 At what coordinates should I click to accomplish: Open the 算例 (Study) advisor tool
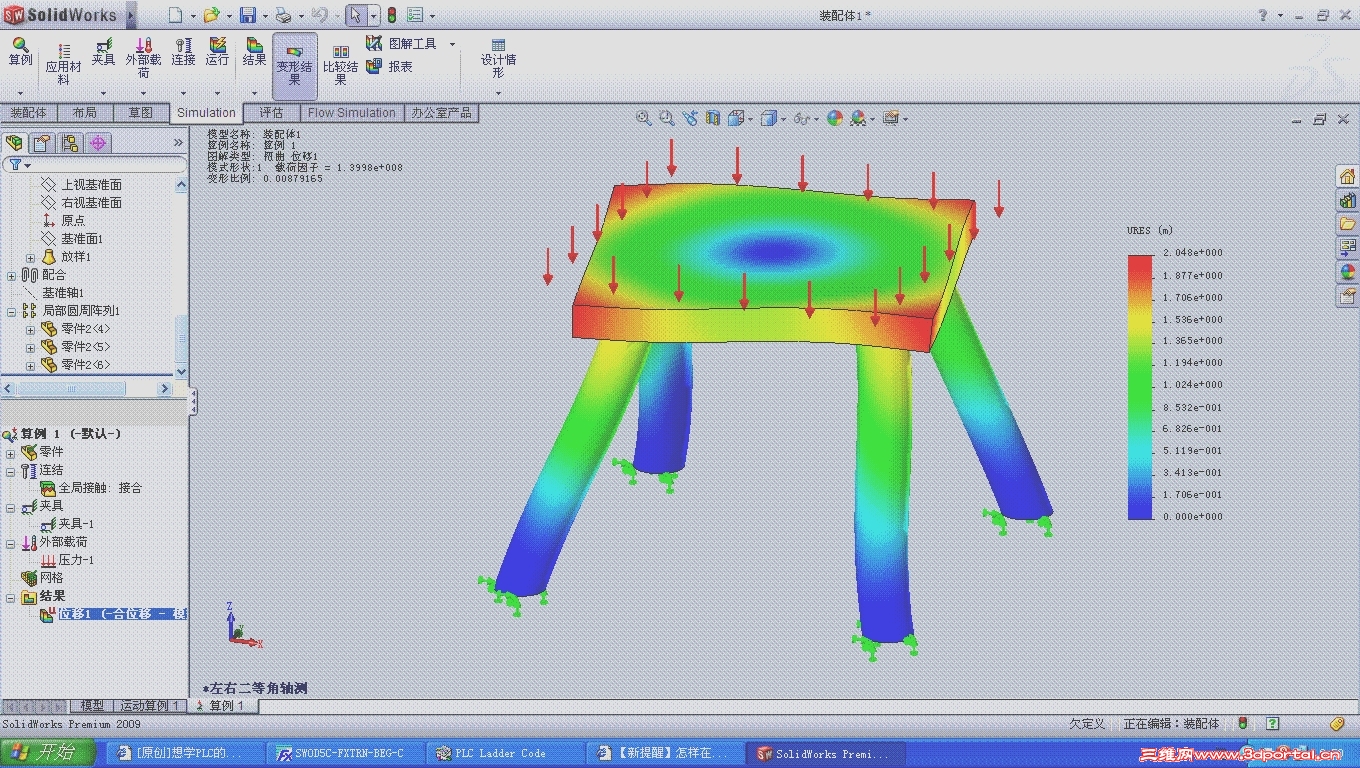click(20, 53)
